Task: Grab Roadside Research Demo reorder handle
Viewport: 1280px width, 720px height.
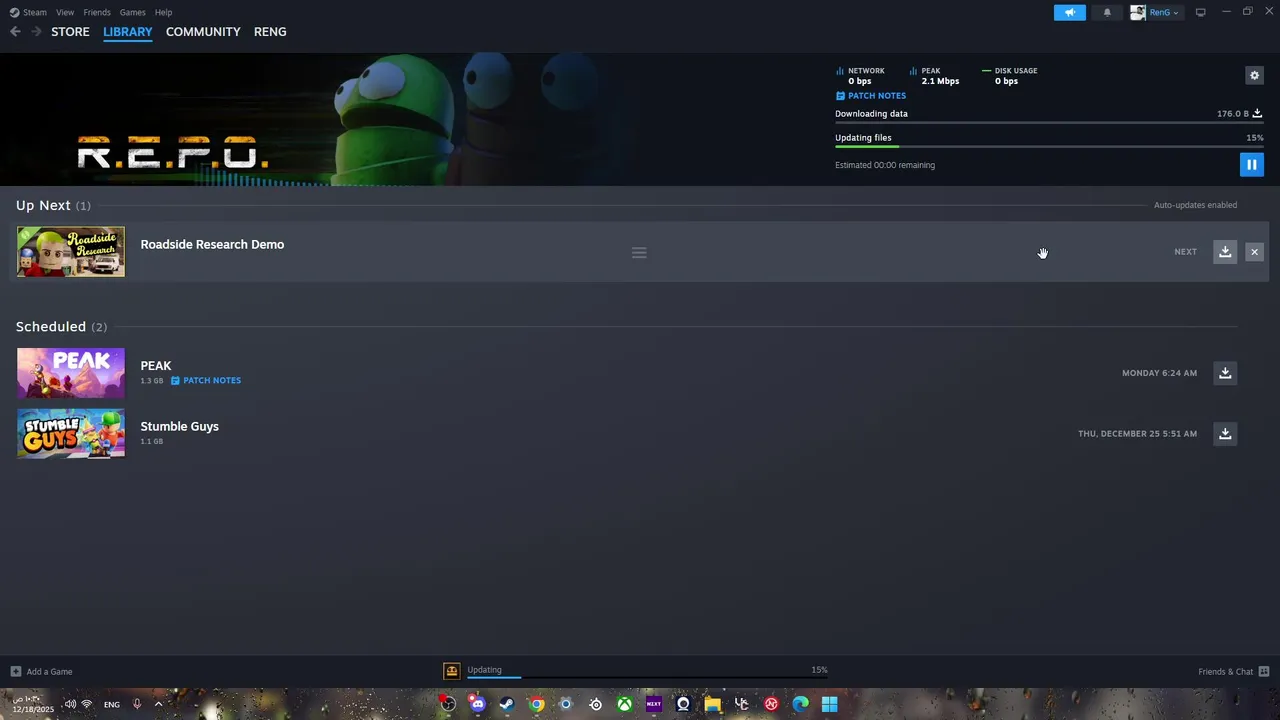Action: [x=639, y=253]
